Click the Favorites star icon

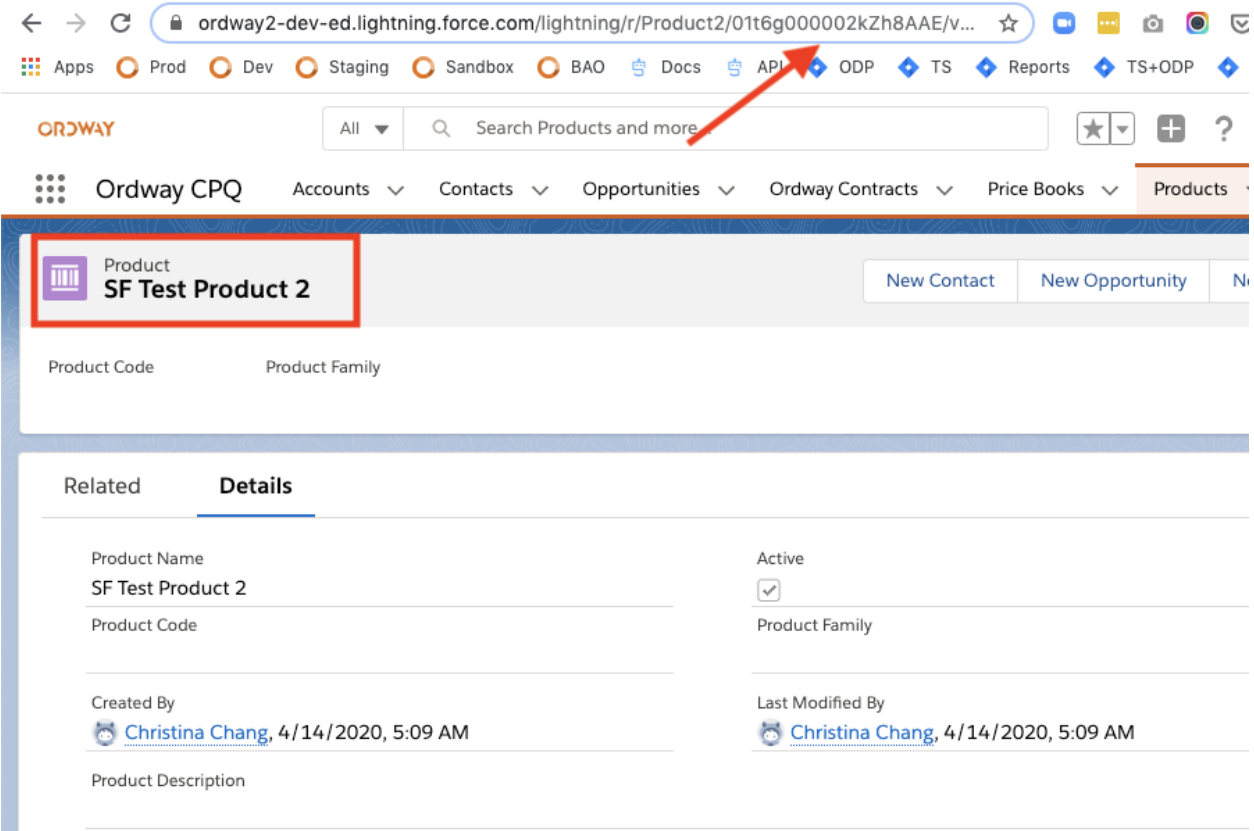coord(1094,128)
